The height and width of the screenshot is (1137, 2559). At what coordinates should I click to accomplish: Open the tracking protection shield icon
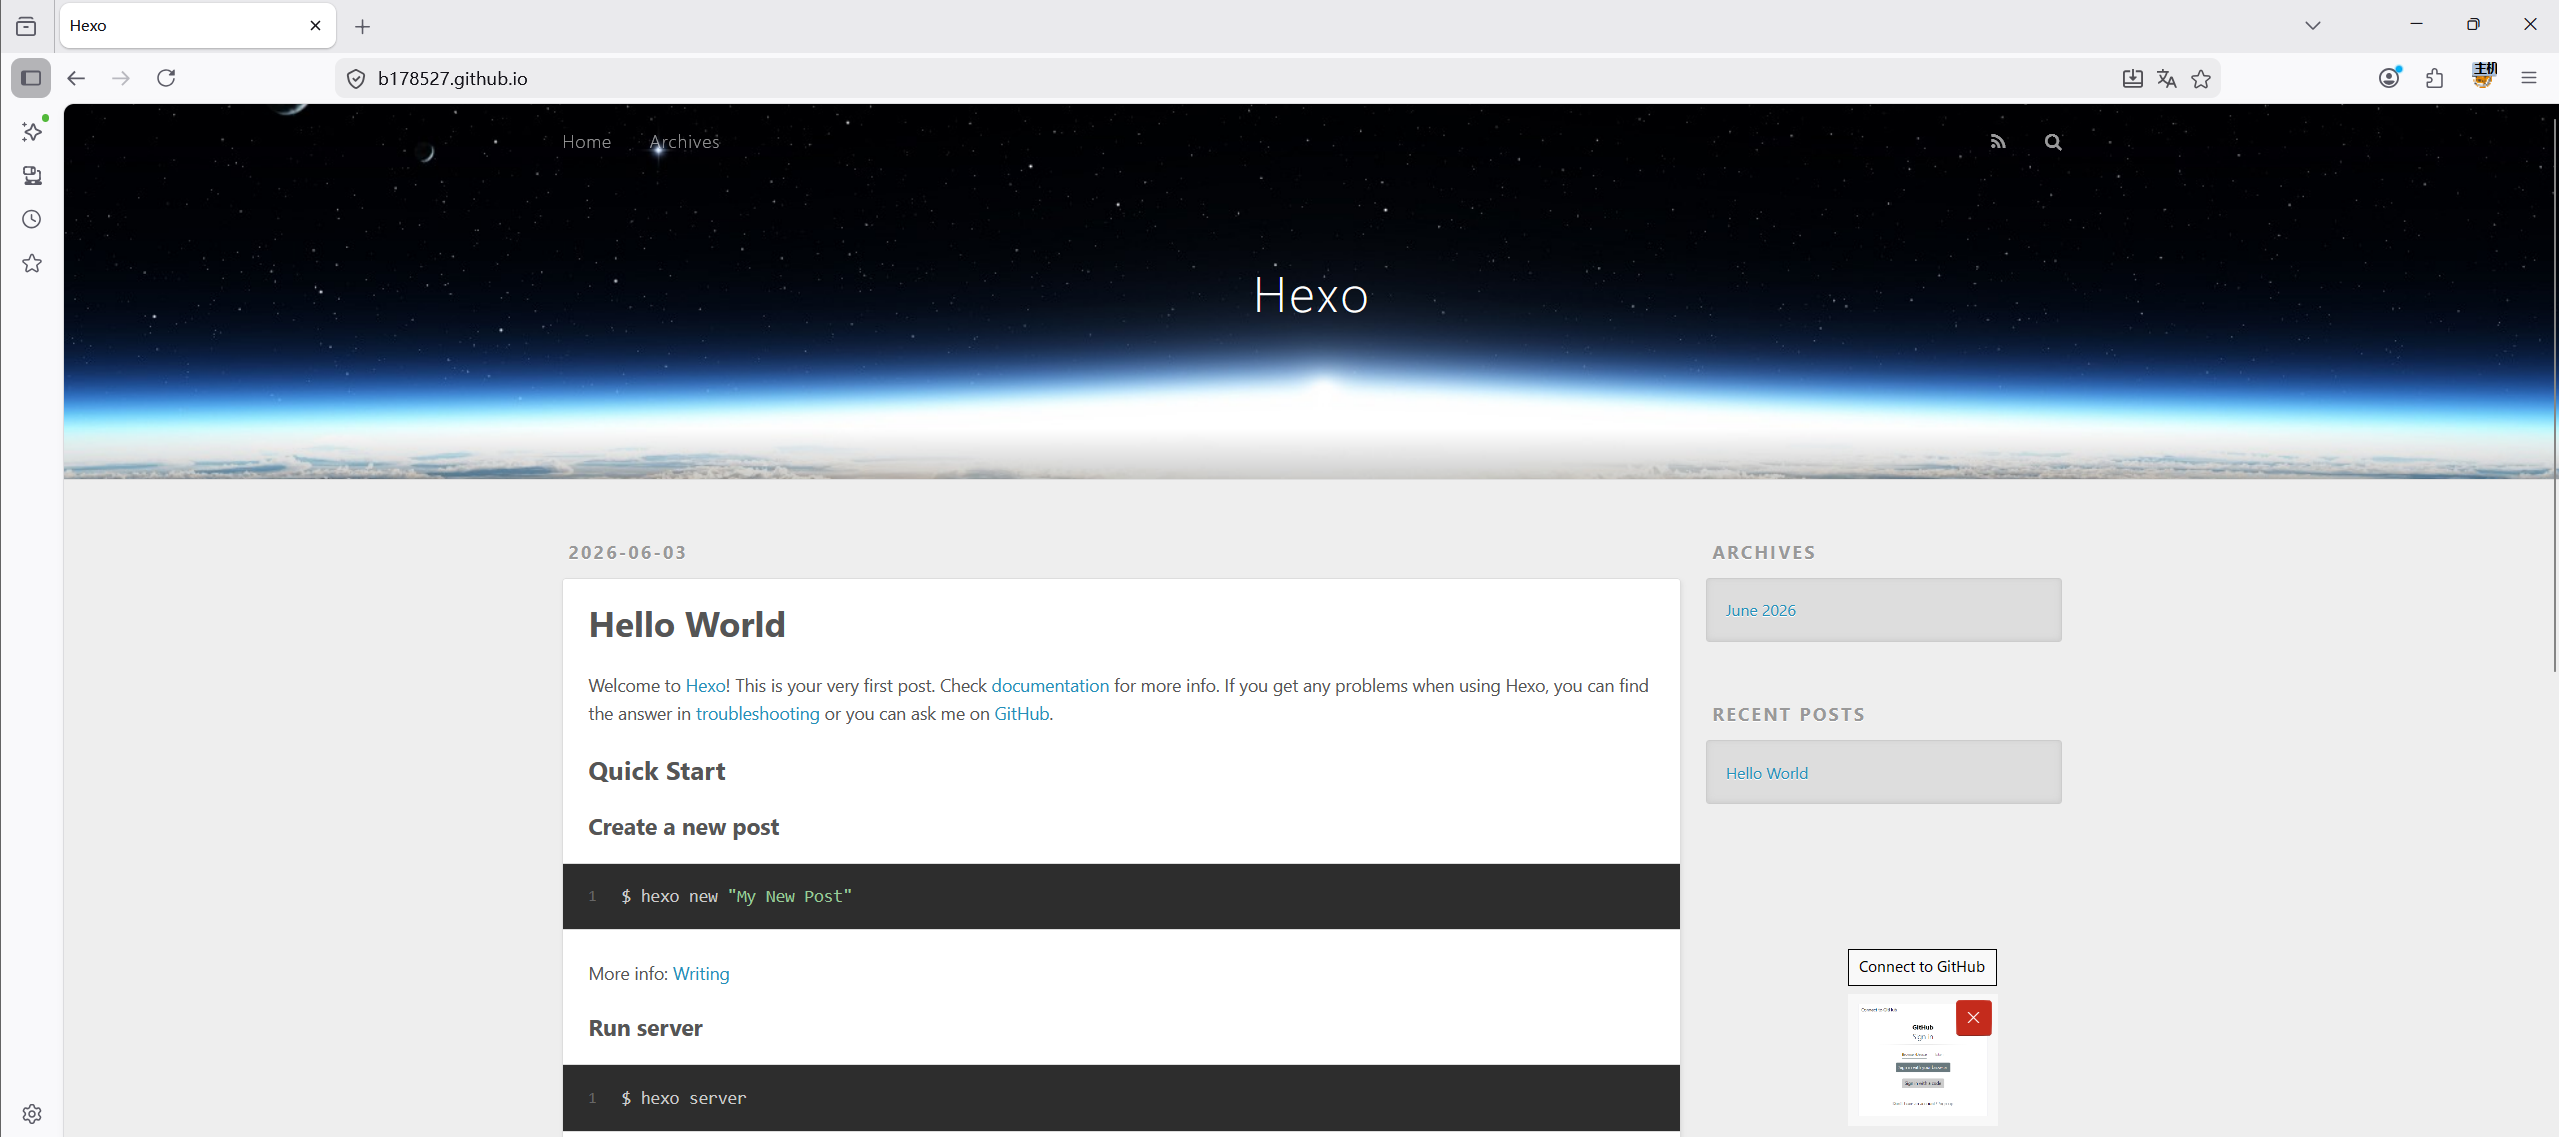click(x=356, y=79)
